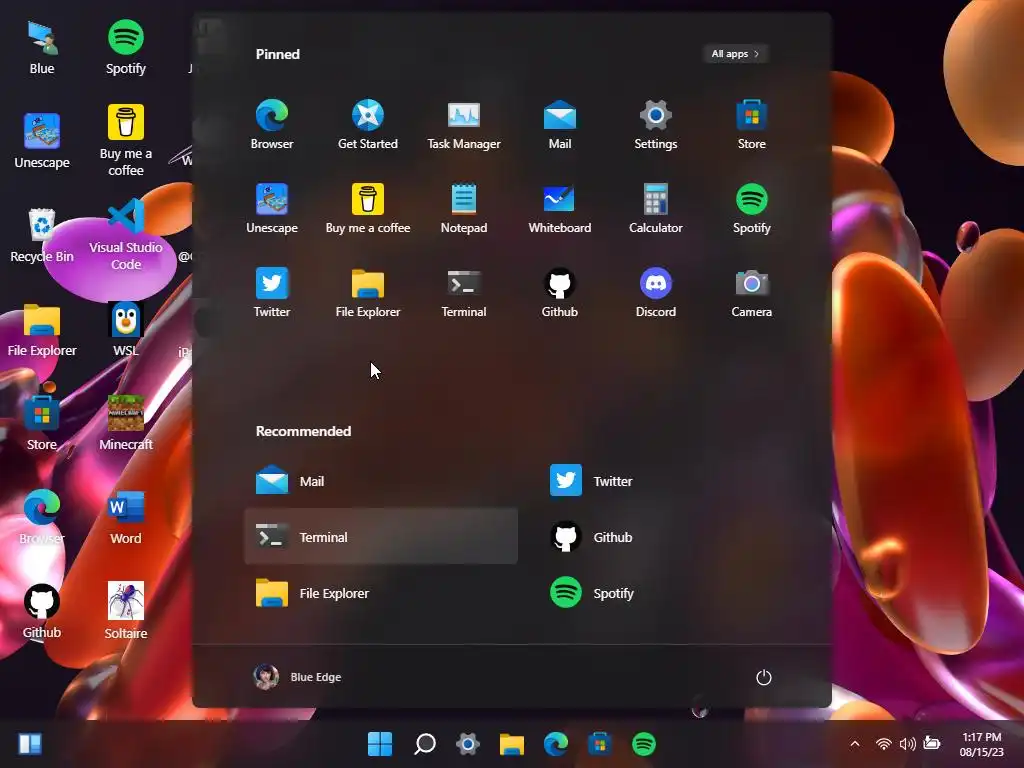The width and height of the screenshot is (1024, 768).
Task: Select Store desktop shortcut
Action: tap(42, 424)
